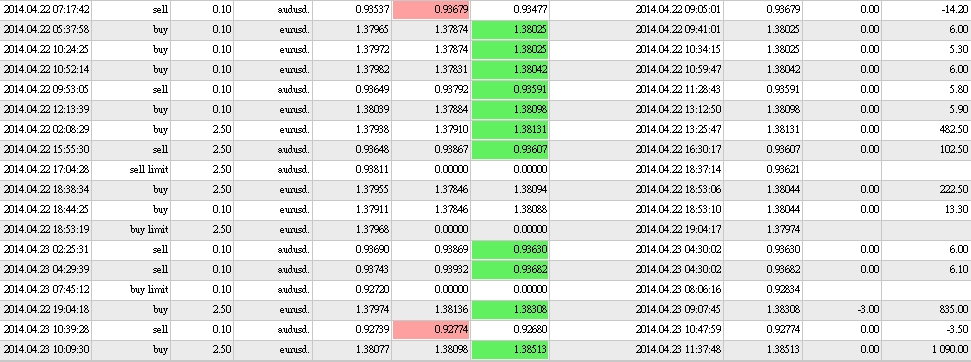Click the green take profit cell 1.38513
This screenshot has width=971, height=362.
[x=510, y=350]
